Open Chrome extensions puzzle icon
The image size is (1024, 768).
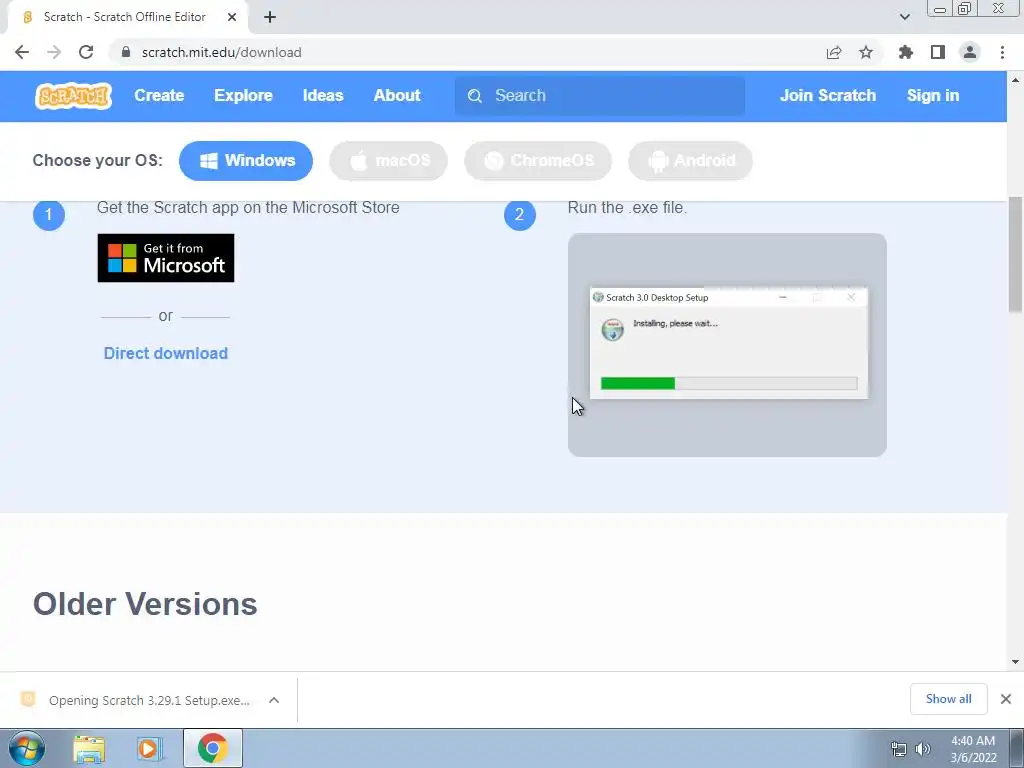906,52
